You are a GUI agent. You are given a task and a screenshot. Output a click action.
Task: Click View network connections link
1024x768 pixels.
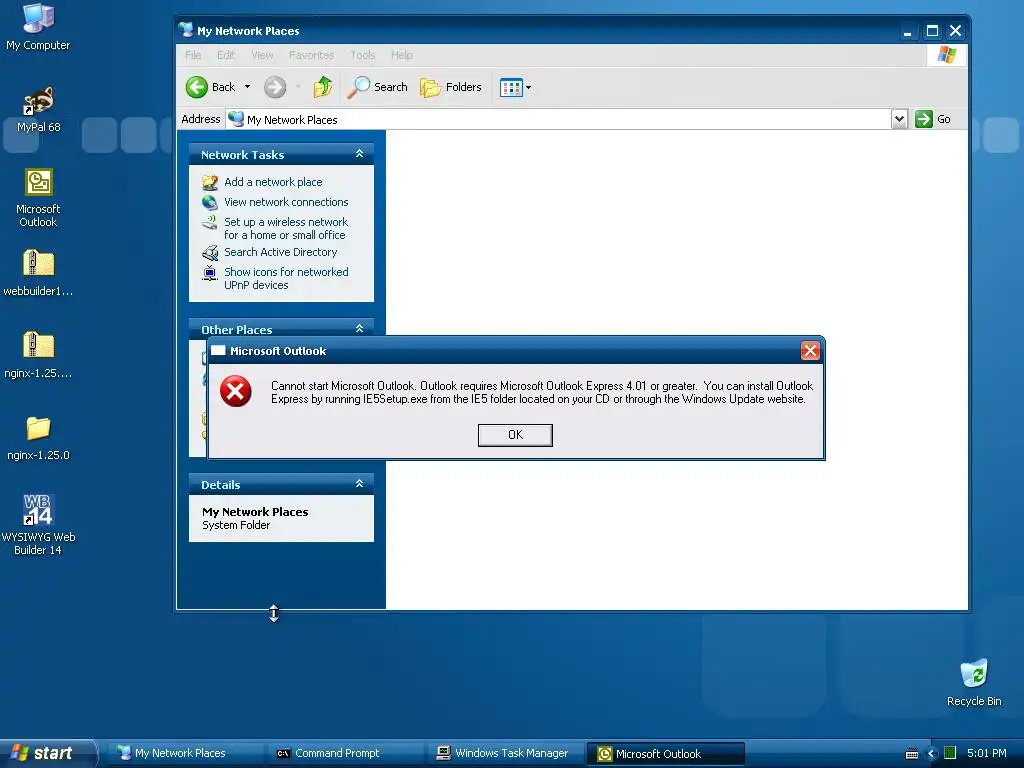[286, 202]
